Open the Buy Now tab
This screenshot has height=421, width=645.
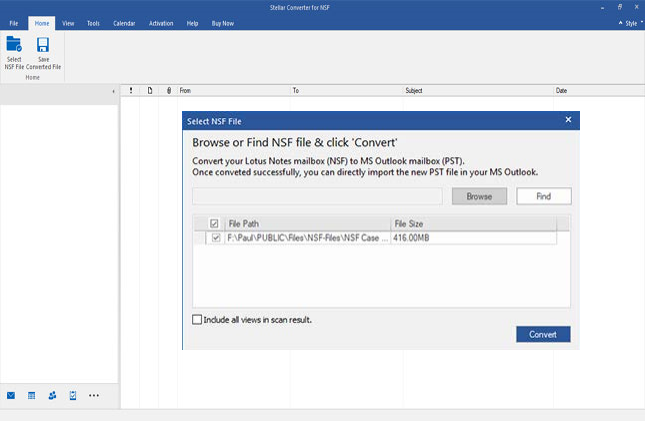point(223,23)
